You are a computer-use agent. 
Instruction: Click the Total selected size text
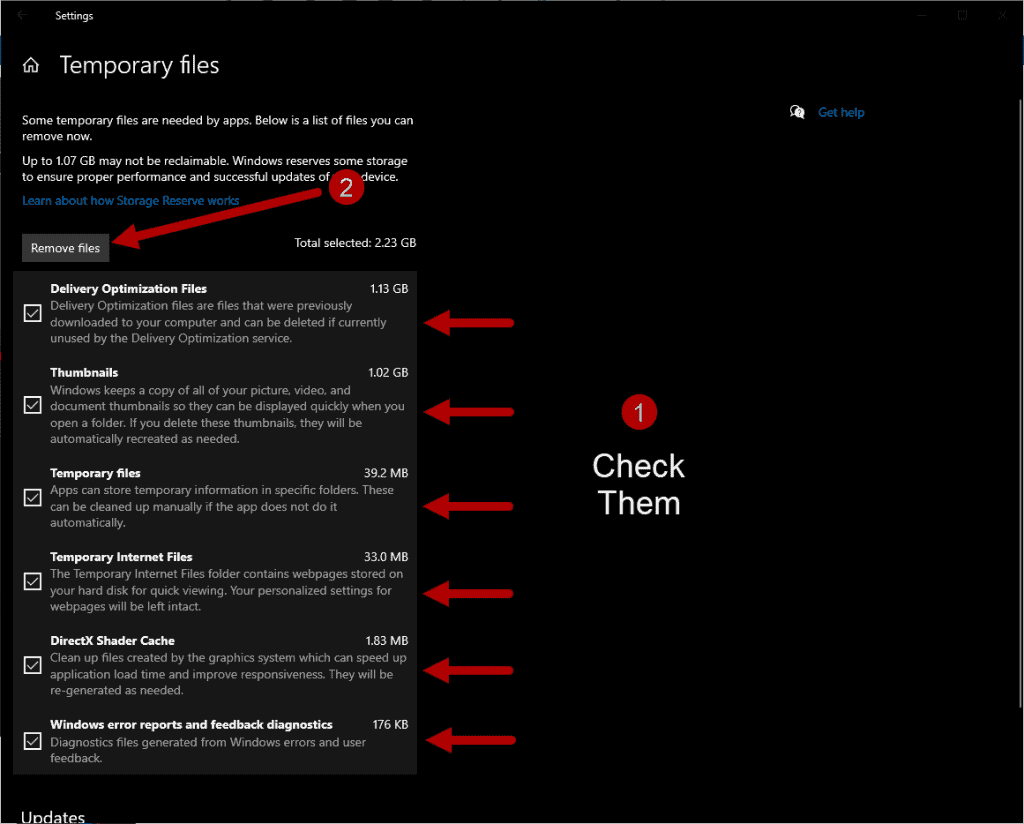(355, 242)
